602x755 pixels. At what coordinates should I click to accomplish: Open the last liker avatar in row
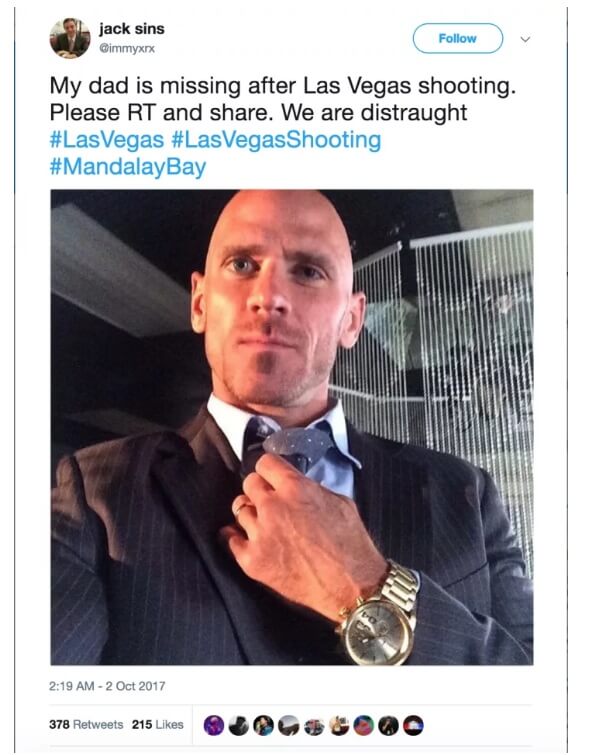pyautogui.click(x=413, y=725)
